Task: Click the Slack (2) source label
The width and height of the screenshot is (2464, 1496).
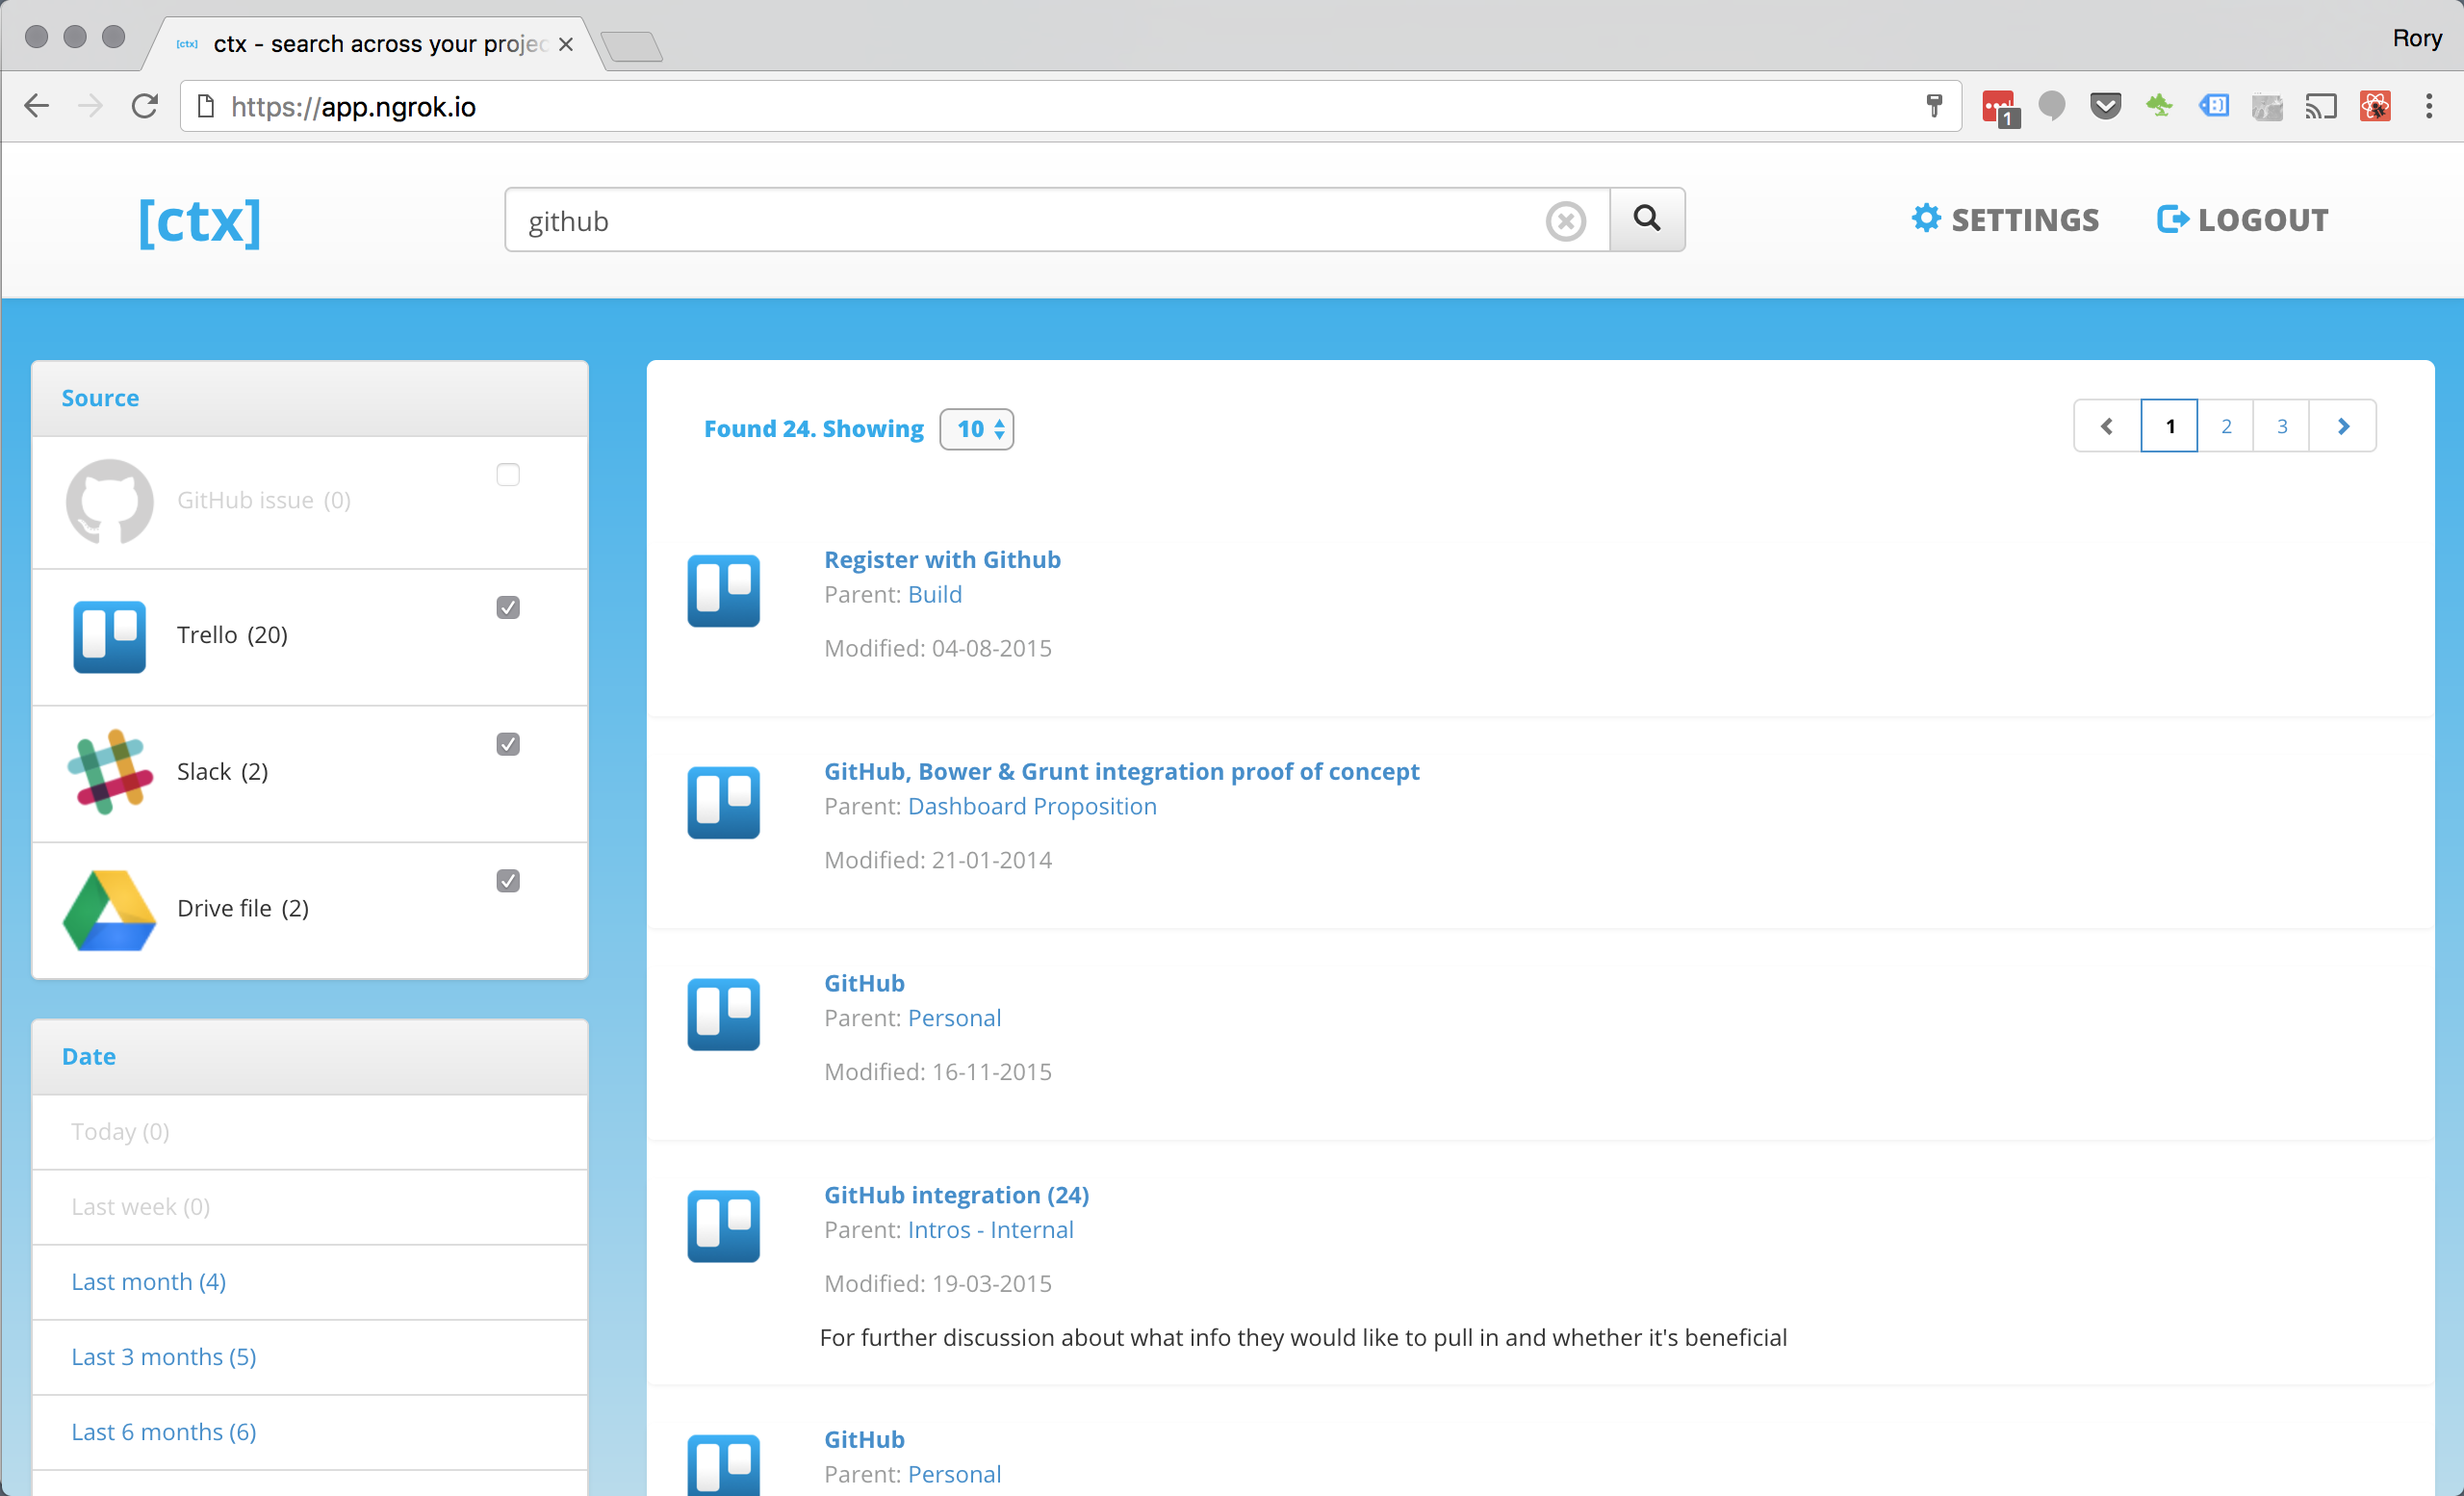Action: tap(222, 772)
